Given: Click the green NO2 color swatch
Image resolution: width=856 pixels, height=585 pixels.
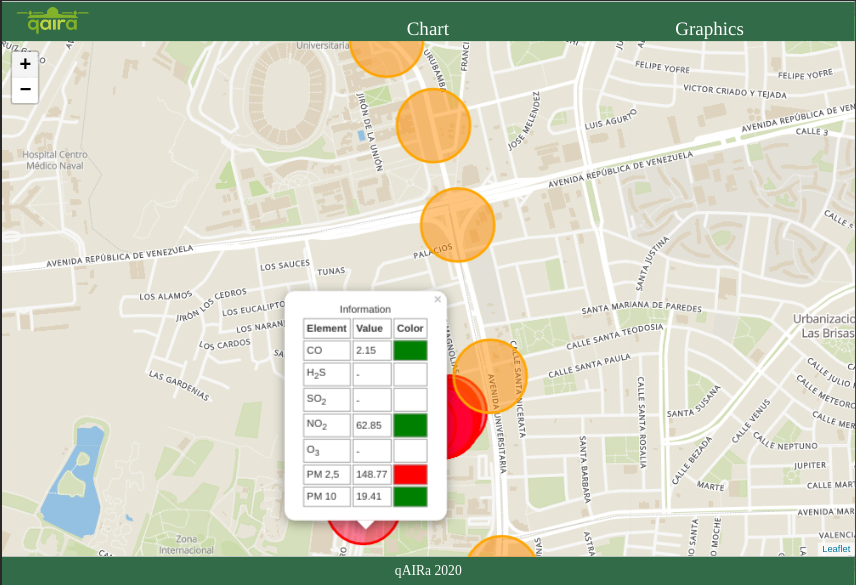Looking at the screenshot, I should point(410,425).
